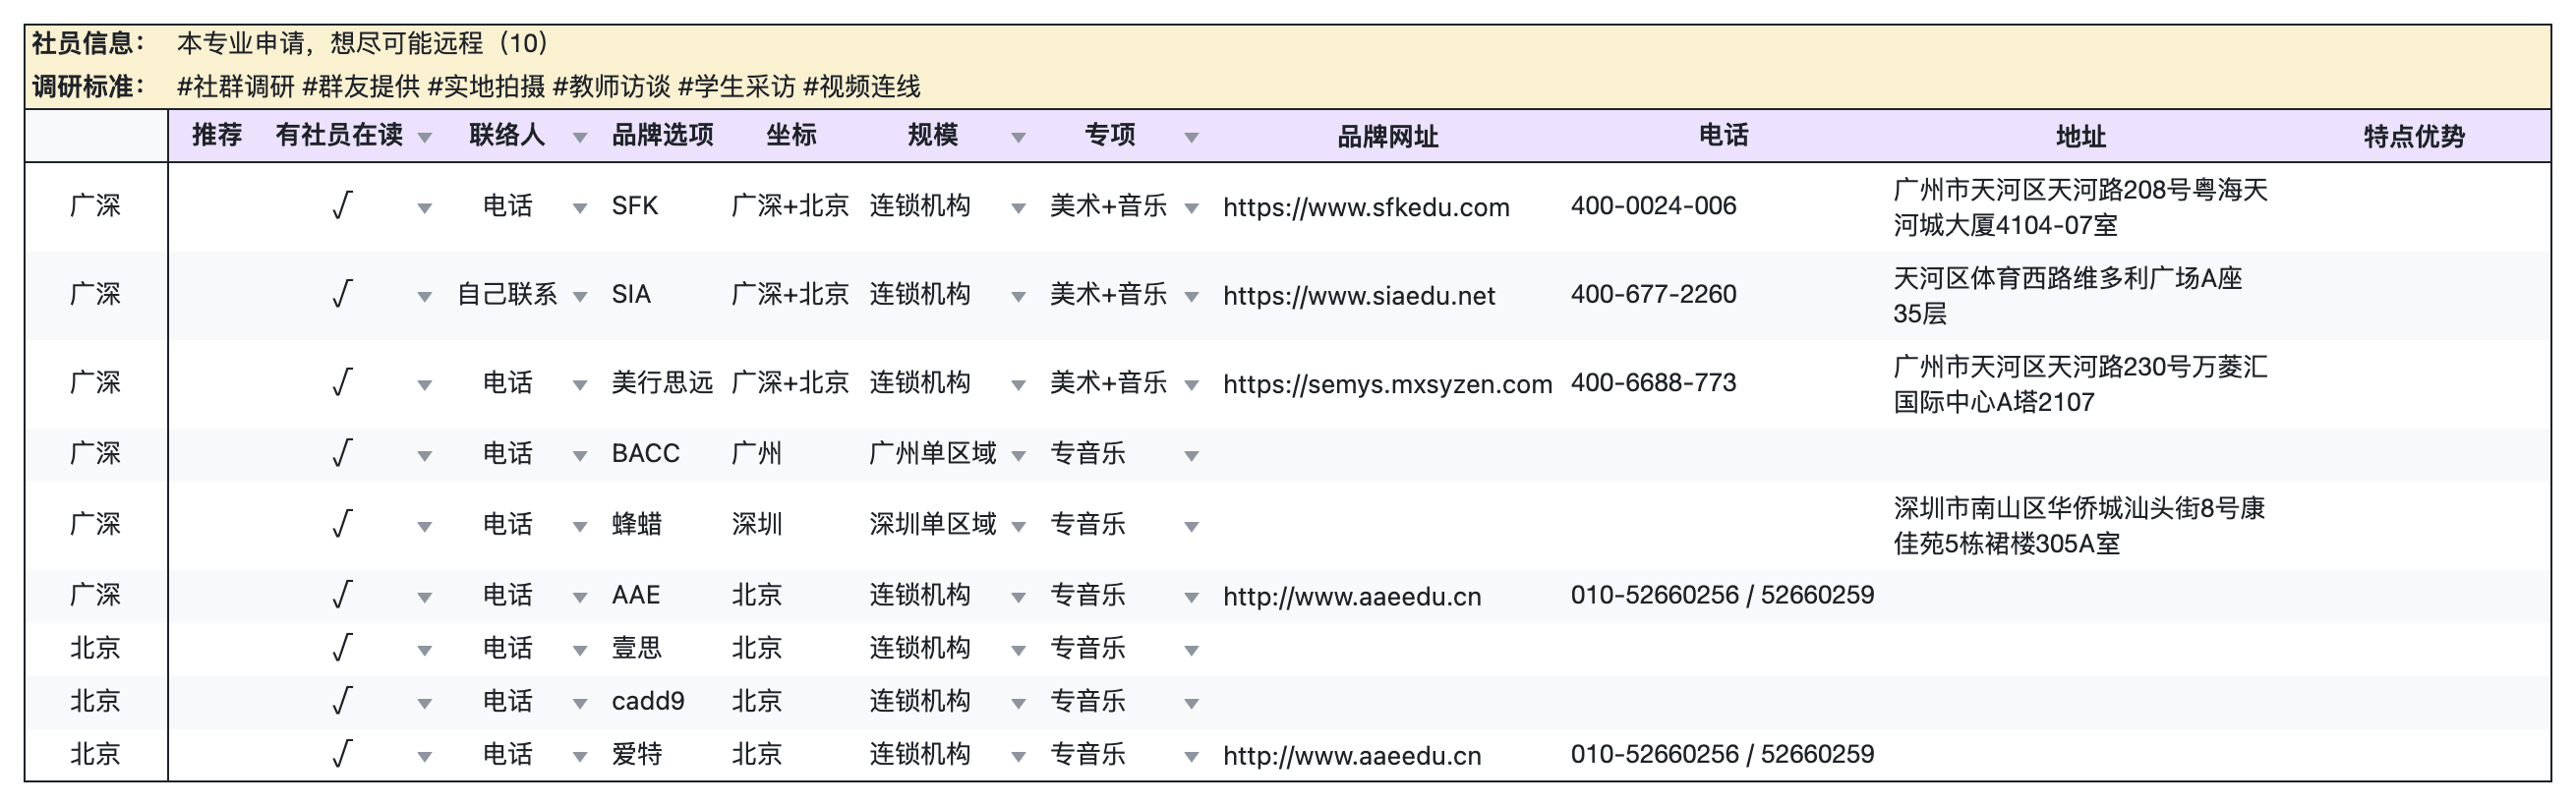
Task: Select the 品牌网址 column header
Action: pos(1387,136)
